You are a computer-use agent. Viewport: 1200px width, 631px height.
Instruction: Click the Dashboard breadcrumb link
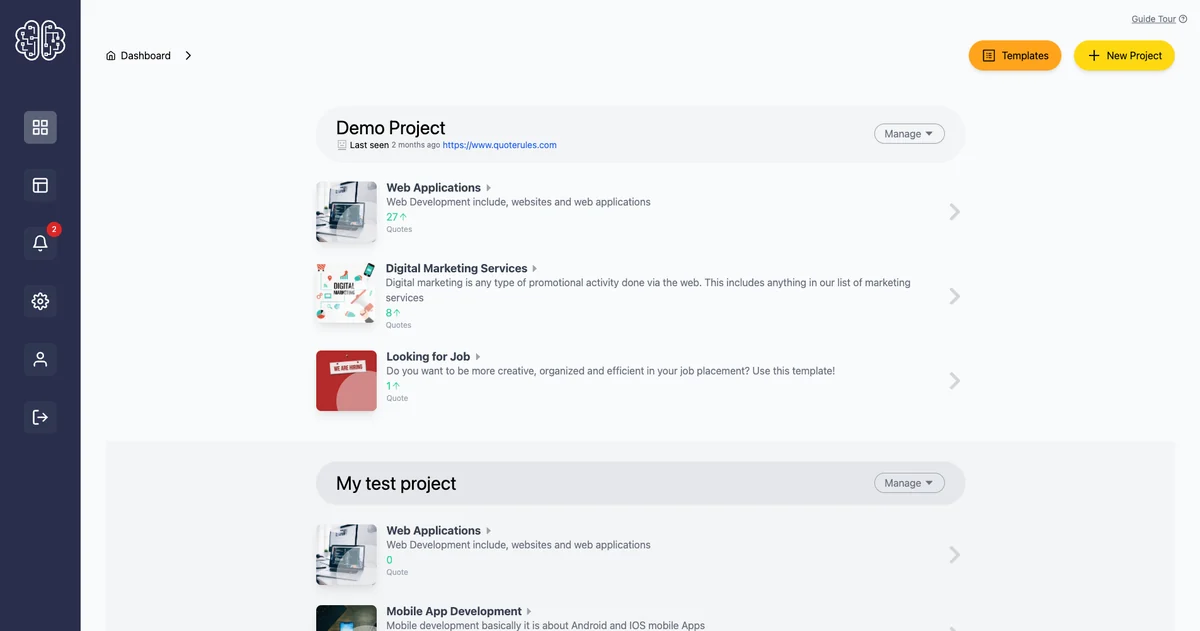pos(146,56)
